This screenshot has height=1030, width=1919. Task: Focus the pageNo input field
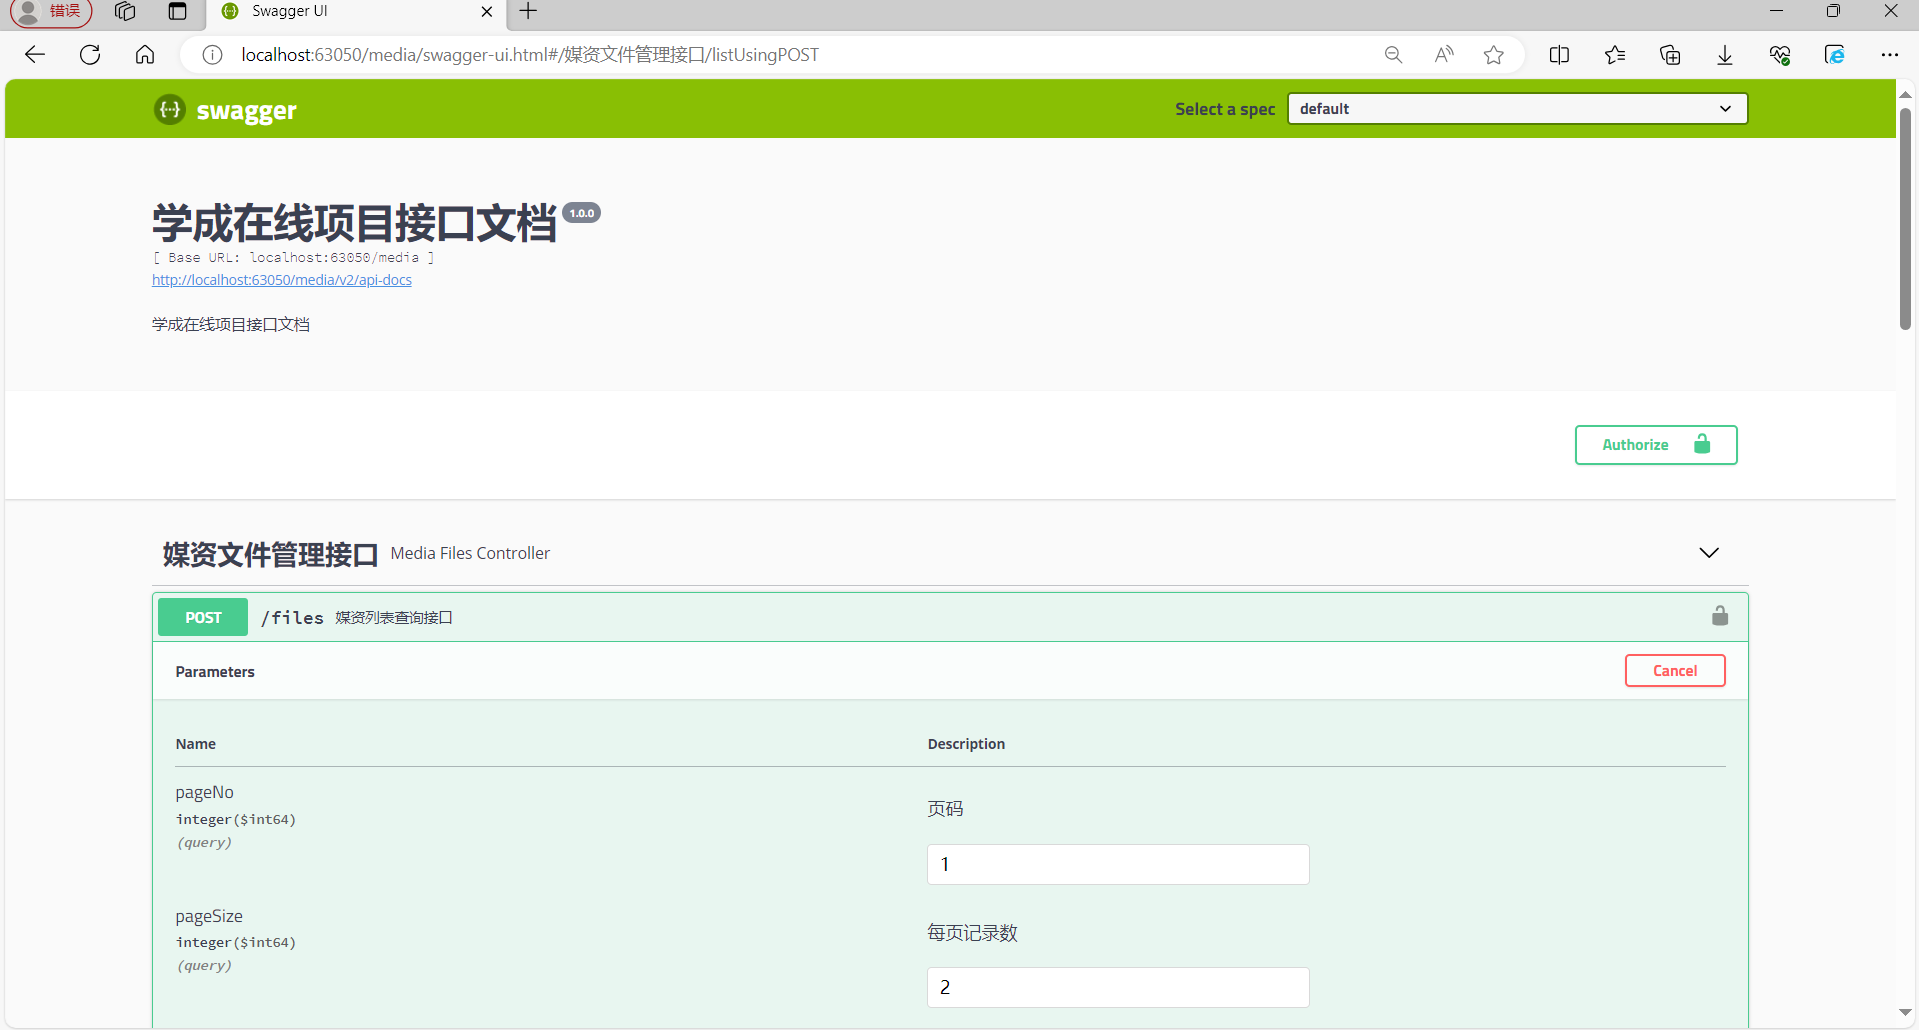tap(1118, 864)
